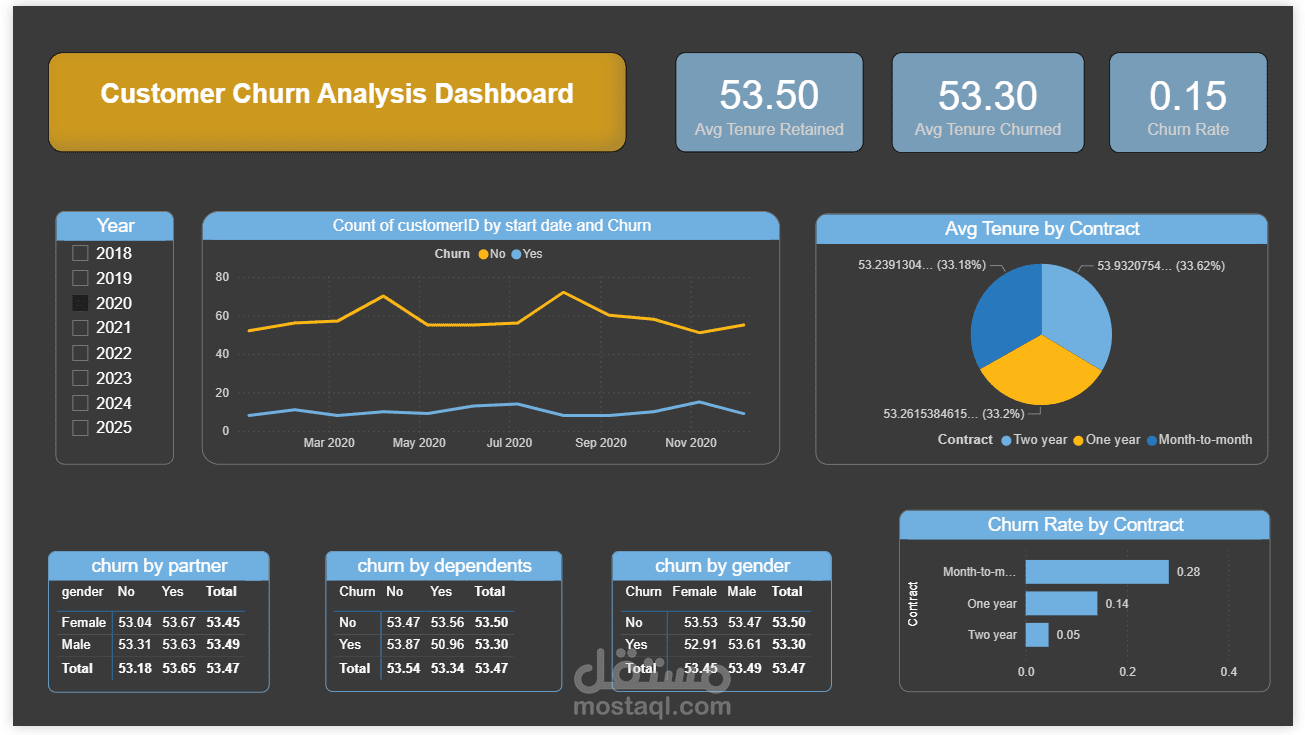
Task: Toggle the 'Yes' churn series in legend
Action: pos(530,253)
